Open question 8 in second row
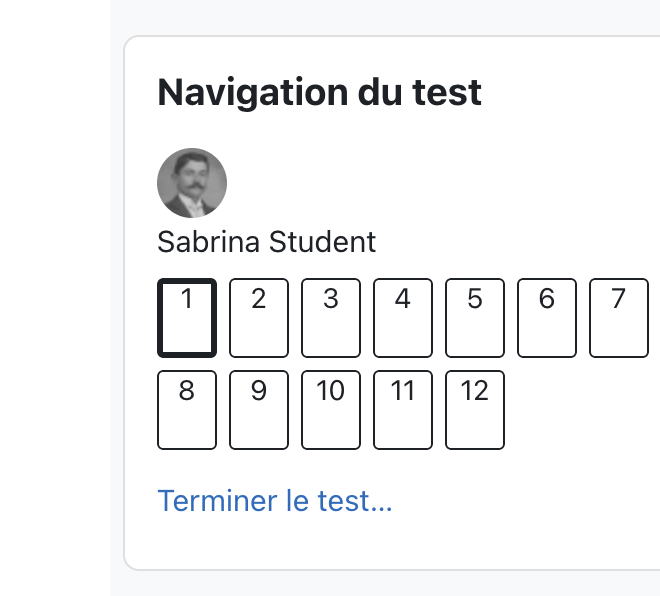 click(x=187, y=410)
